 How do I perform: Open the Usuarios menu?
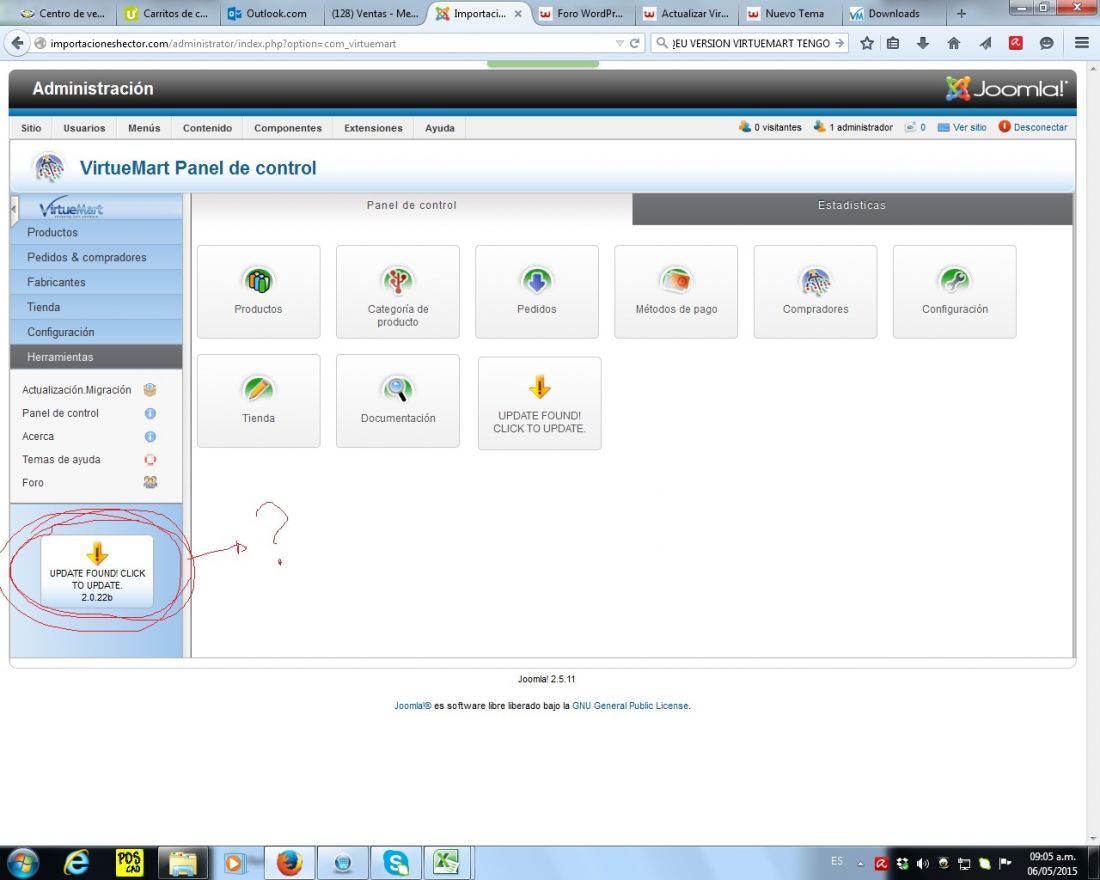[84, 128]
